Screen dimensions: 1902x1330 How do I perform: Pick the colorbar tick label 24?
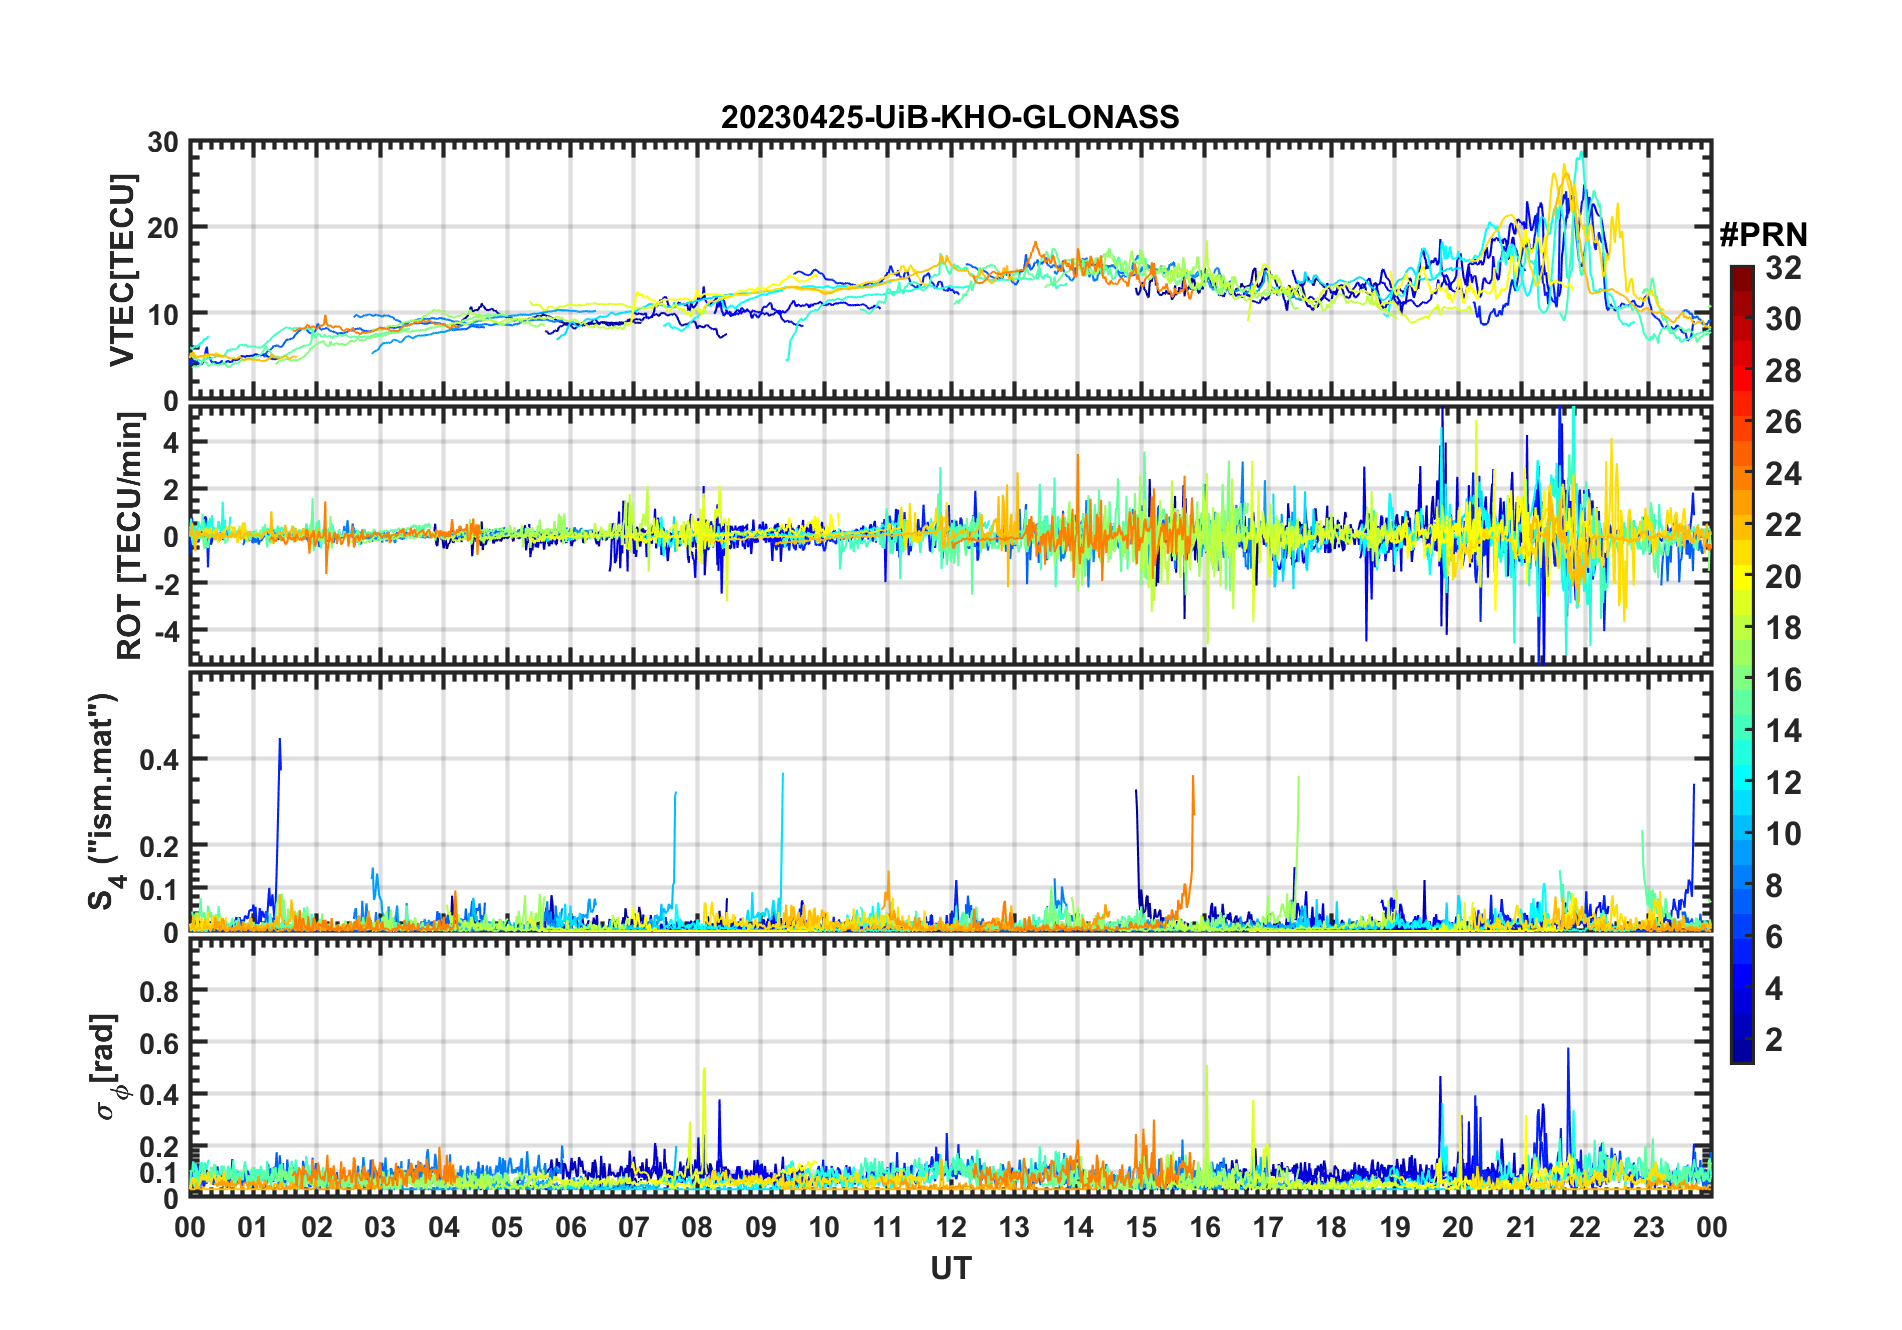1783,474
